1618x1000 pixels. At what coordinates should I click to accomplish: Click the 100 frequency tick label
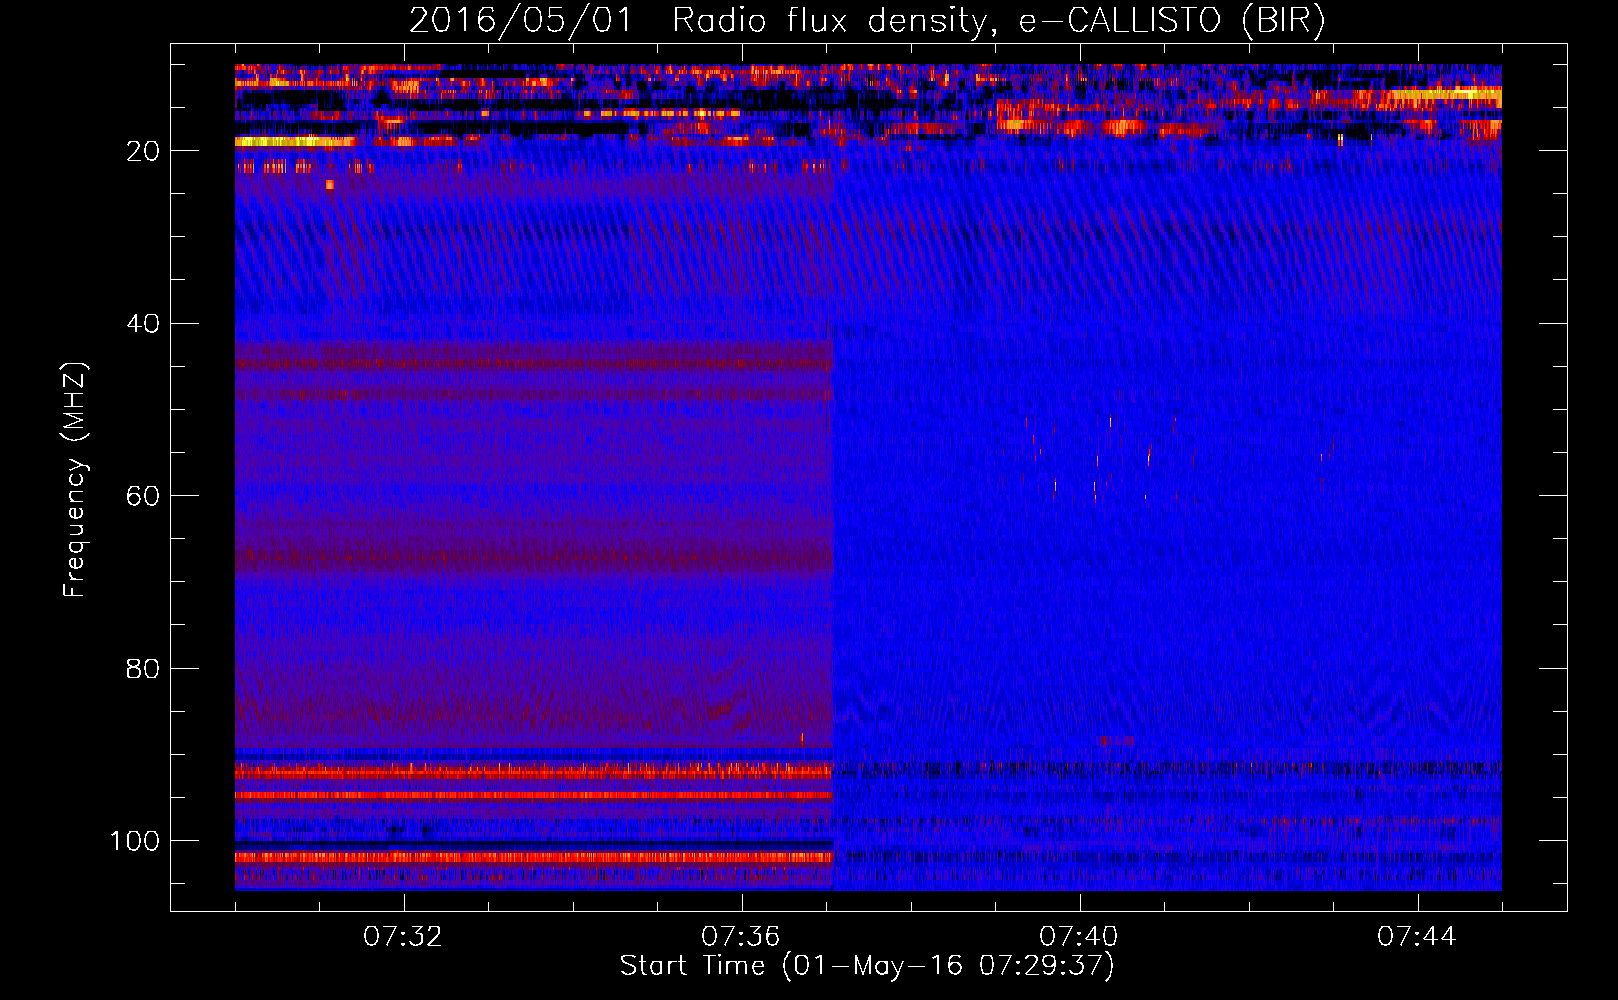tap(135, 841)
